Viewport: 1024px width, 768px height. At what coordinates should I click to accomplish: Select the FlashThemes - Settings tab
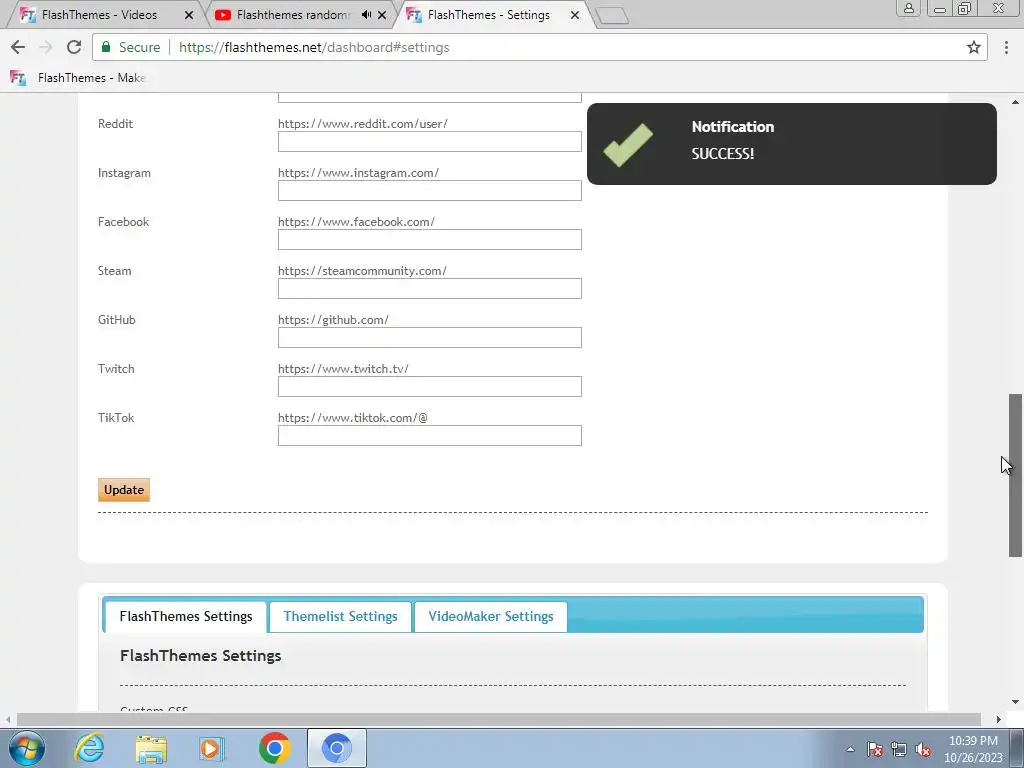488,14
